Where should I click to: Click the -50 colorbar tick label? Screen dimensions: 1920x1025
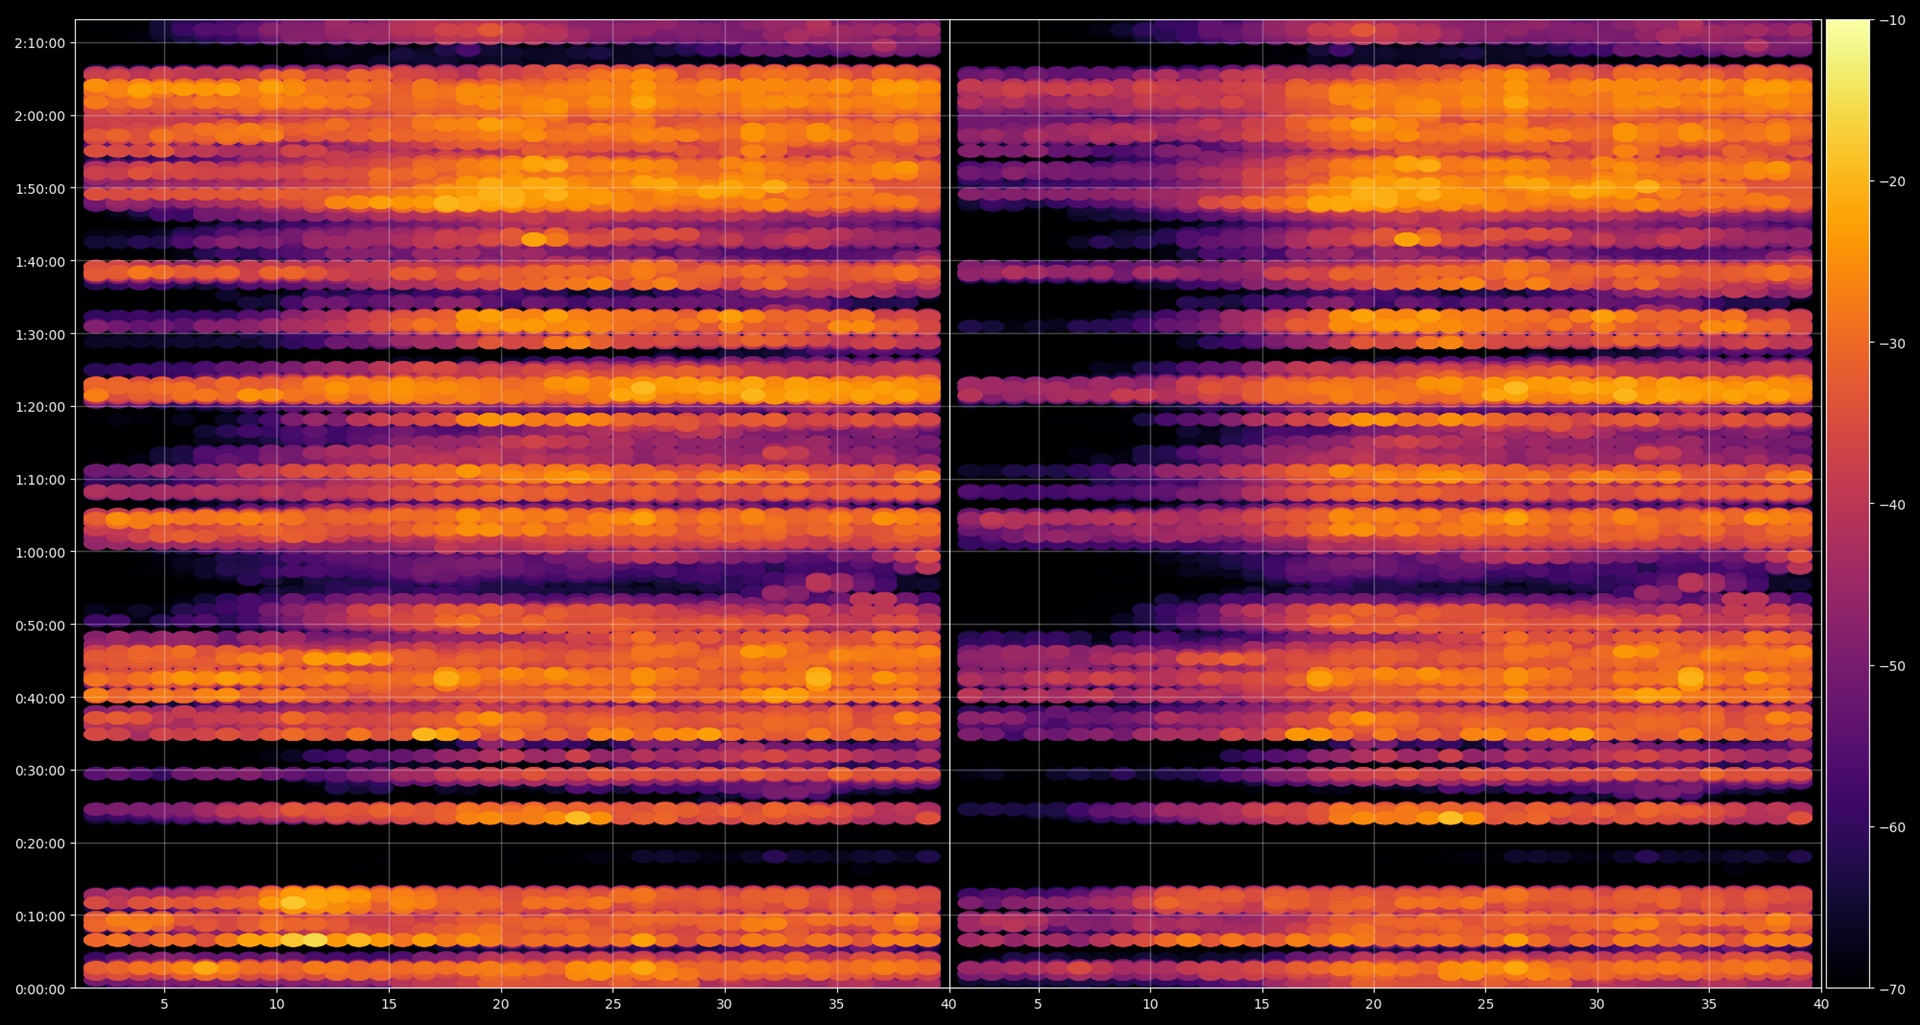click(x=1892, y=666)
